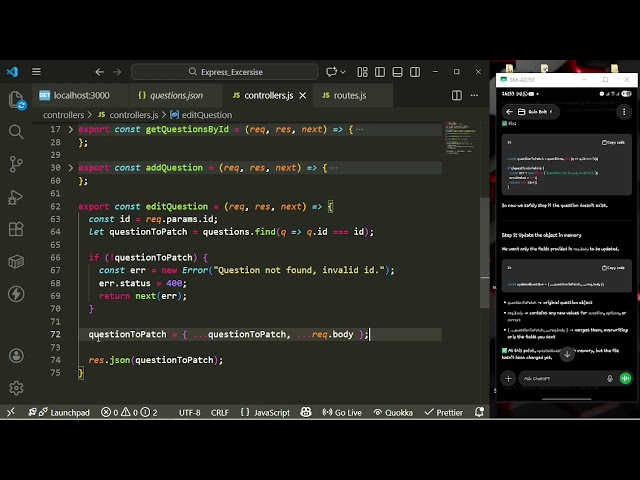Click the controllers folder breadcrumb

[x=63, y=115]
